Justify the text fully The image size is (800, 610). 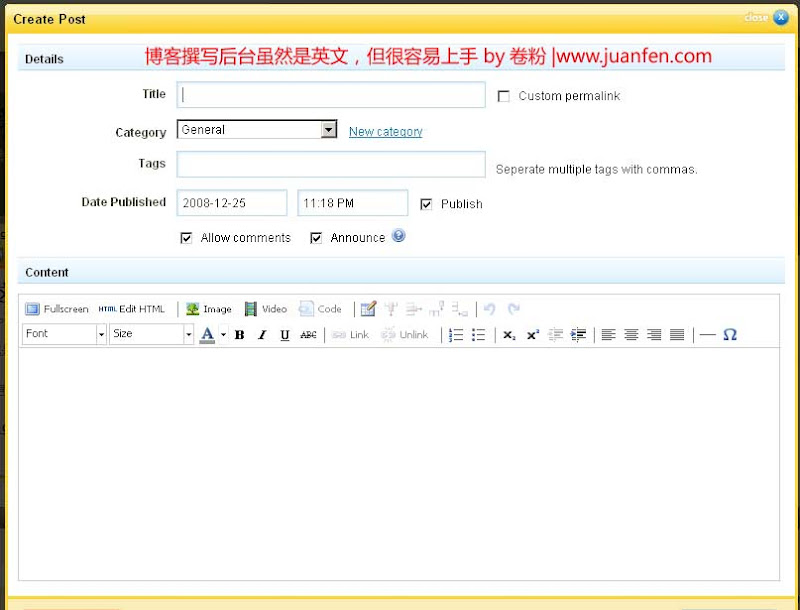pyautogui.click(x=677, y=335)
